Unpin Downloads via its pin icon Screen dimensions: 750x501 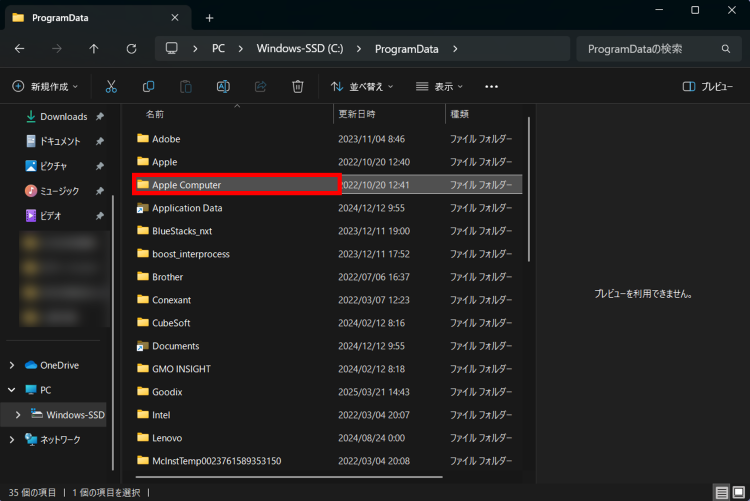(99, 116)
